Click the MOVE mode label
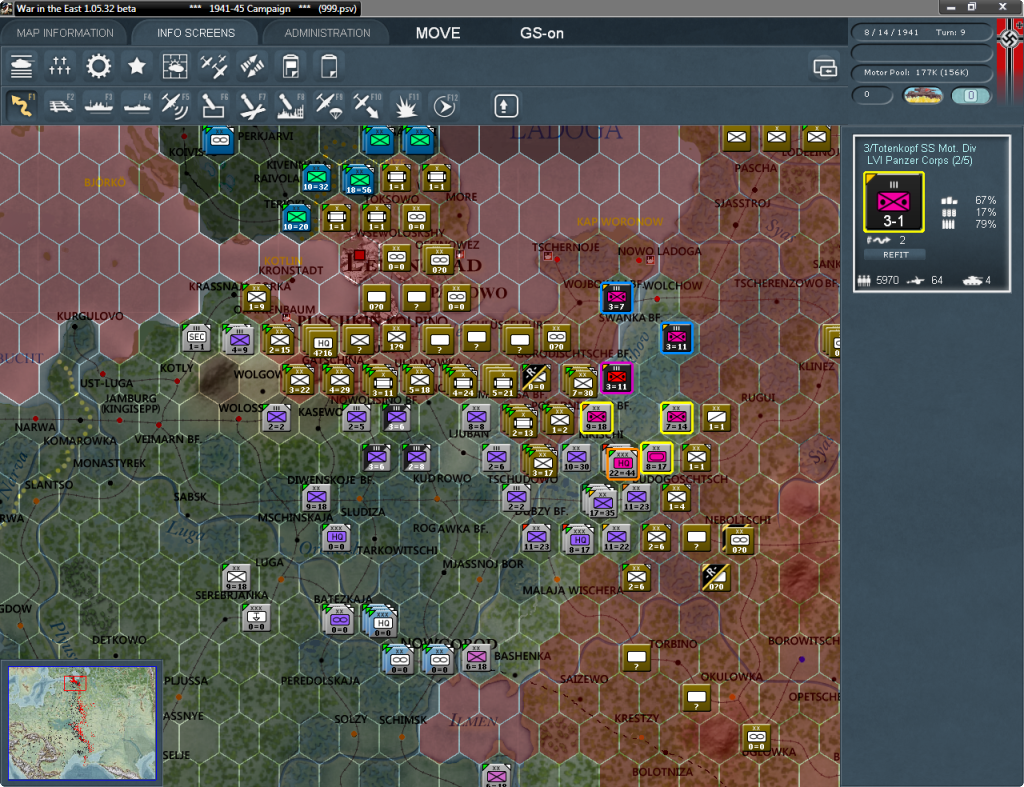 pos(438,33)
